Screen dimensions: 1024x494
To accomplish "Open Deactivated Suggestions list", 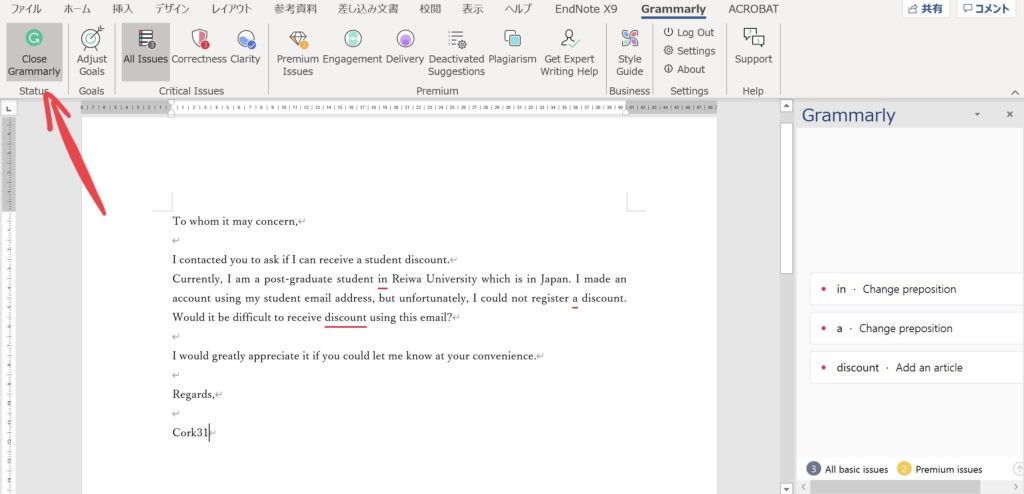I will click(456, 52).
